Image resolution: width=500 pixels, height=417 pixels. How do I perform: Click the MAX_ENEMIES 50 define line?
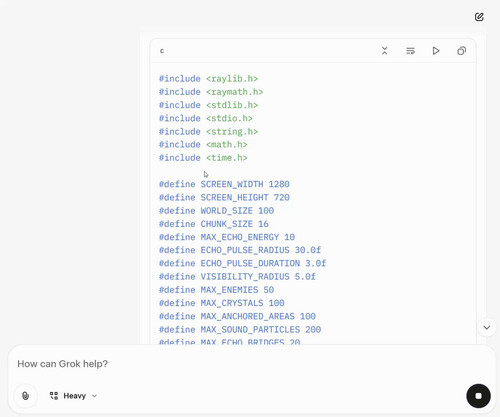[216, 290]
